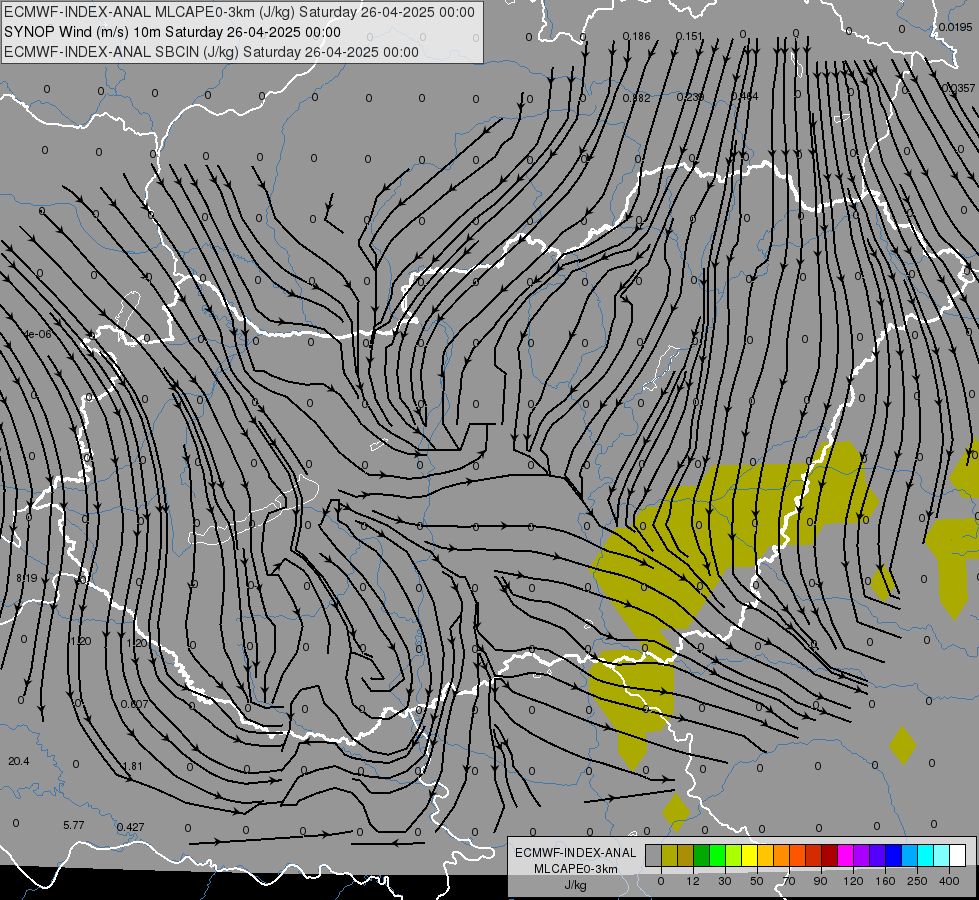
Task: Click the legend tick label 400
Action: [949, 881]
